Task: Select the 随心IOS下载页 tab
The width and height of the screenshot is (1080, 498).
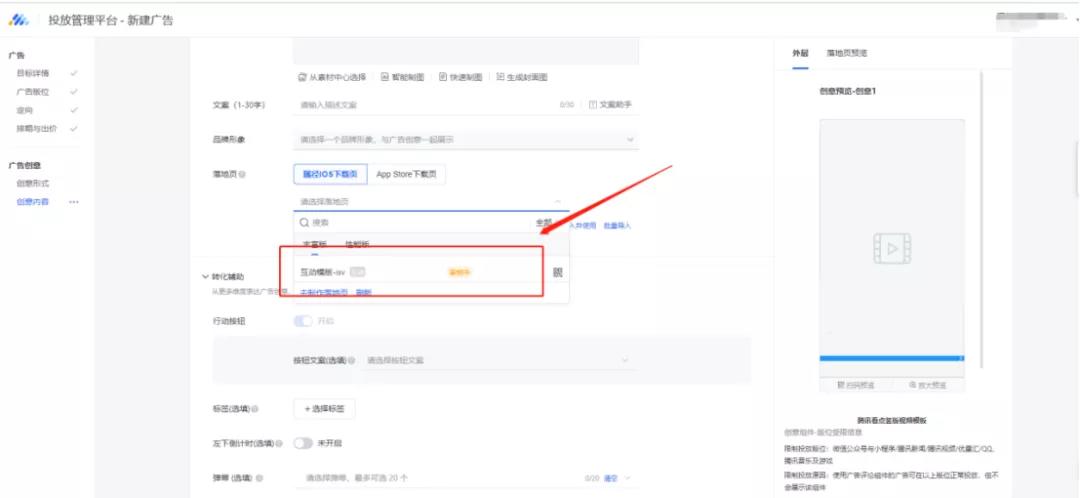Action: 330,175
